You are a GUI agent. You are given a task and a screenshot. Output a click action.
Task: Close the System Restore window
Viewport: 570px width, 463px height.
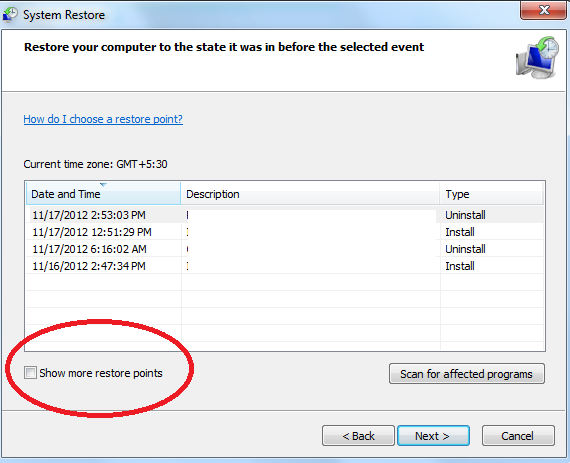coord(543,10)
